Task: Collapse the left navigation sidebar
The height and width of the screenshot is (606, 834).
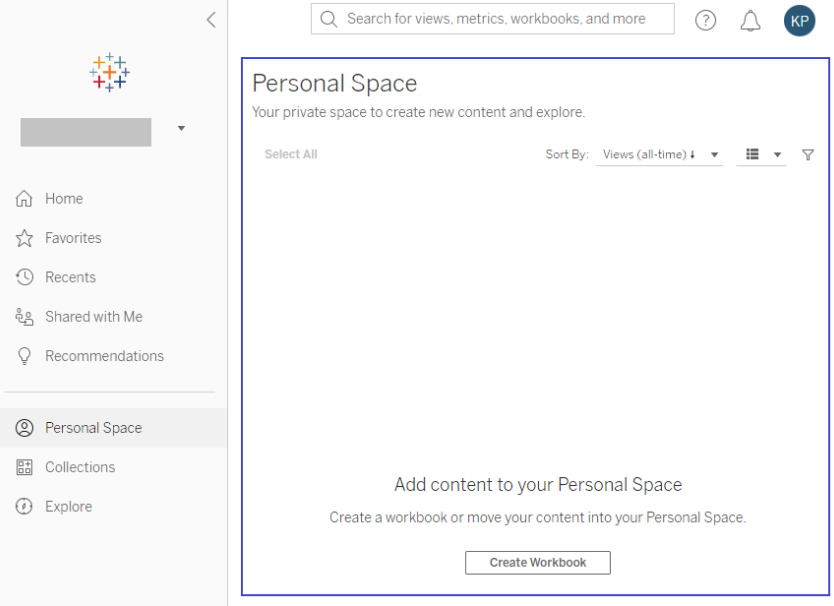Action: [210, 19]
